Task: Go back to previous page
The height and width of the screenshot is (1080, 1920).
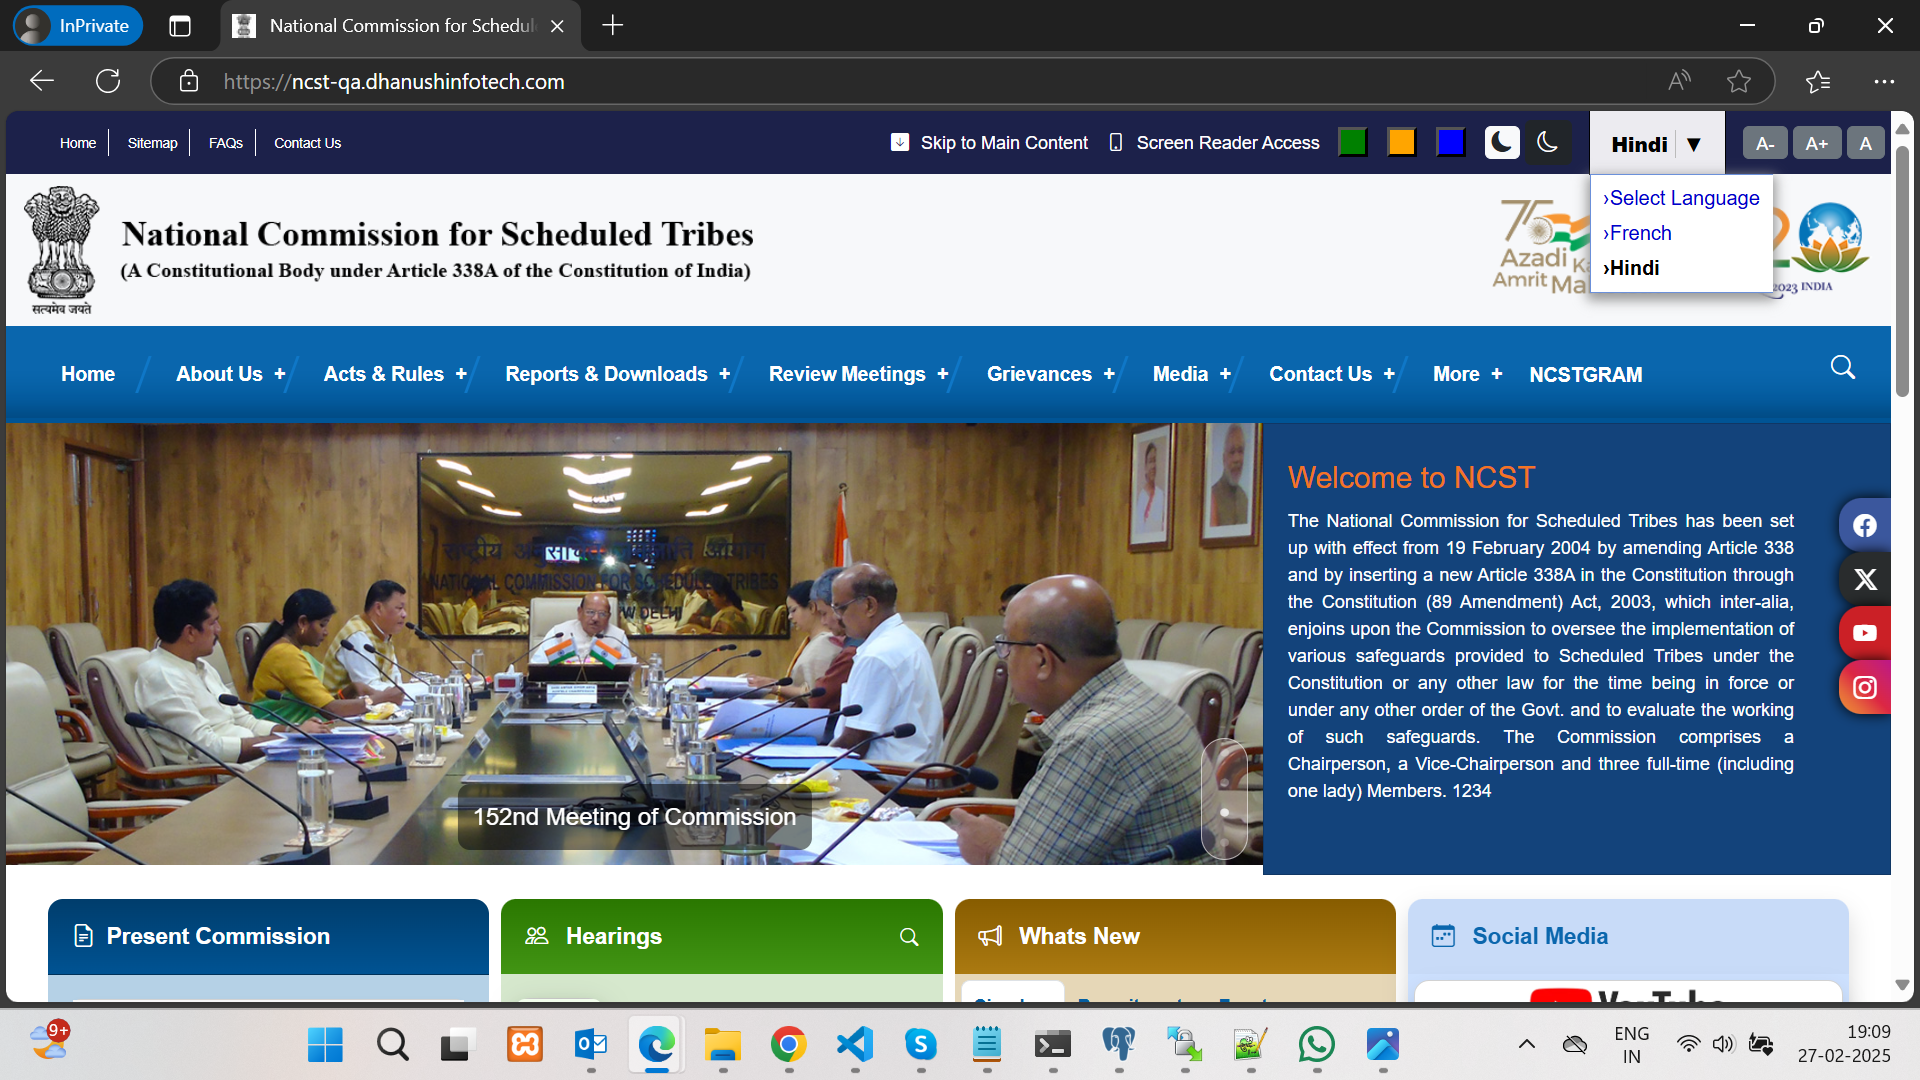Action: [x=42, y=81]
